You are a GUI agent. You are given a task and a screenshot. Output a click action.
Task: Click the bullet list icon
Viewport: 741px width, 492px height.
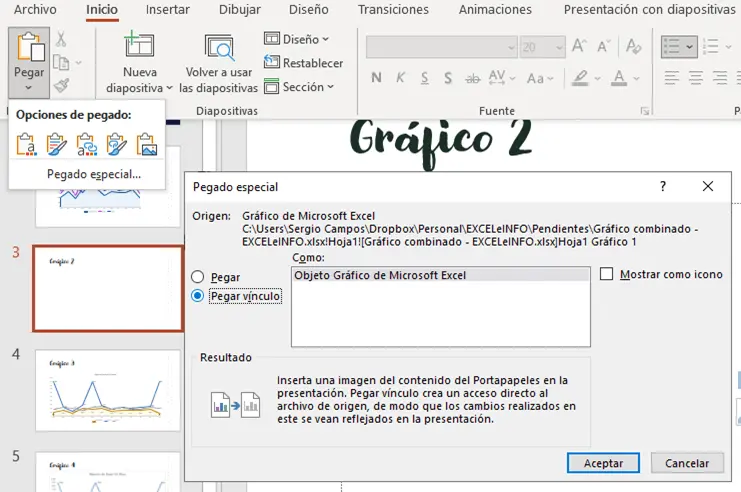tap(672, 47)
